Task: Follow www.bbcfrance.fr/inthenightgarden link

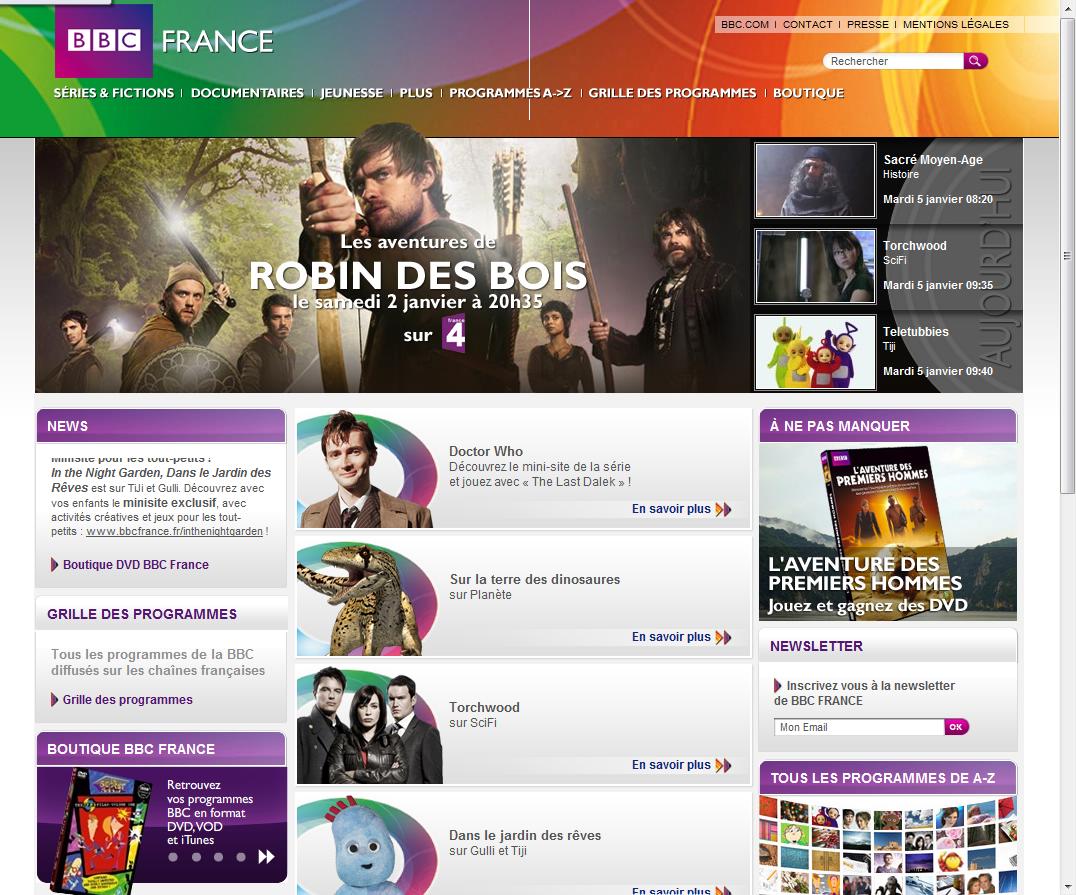Action: click(174, 531)
